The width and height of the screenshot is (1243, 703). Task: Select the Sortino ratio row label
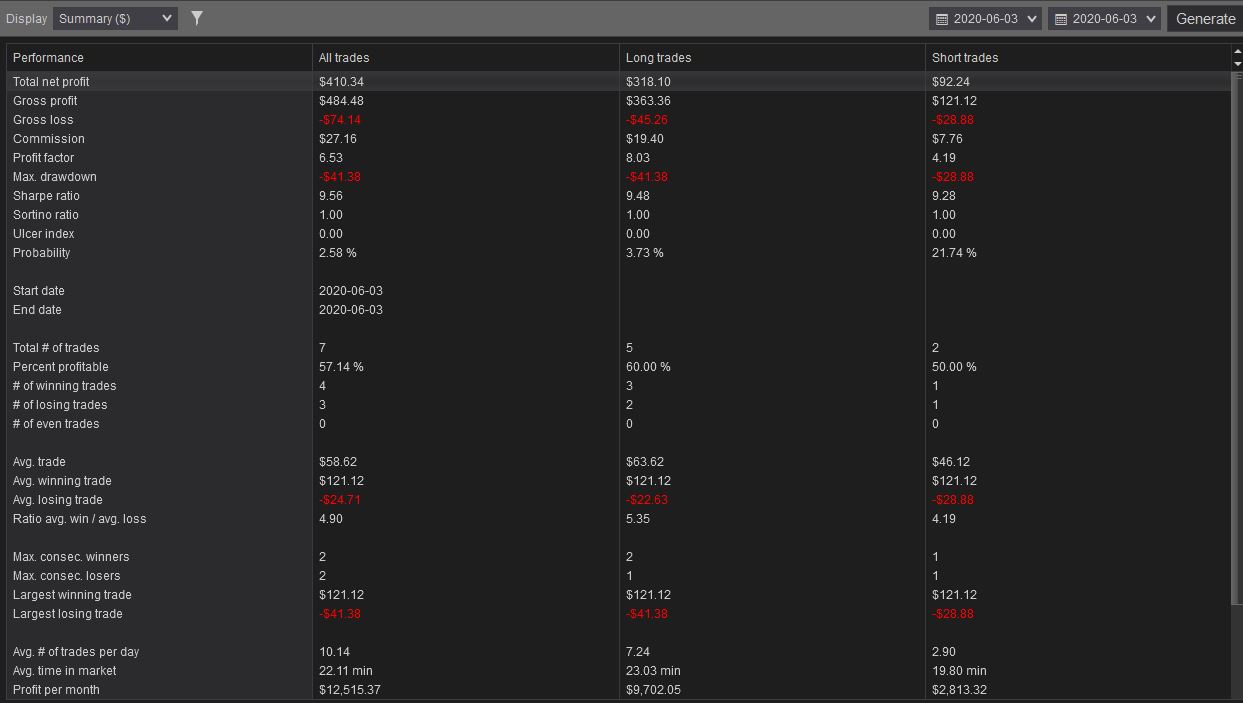point(46,215)
